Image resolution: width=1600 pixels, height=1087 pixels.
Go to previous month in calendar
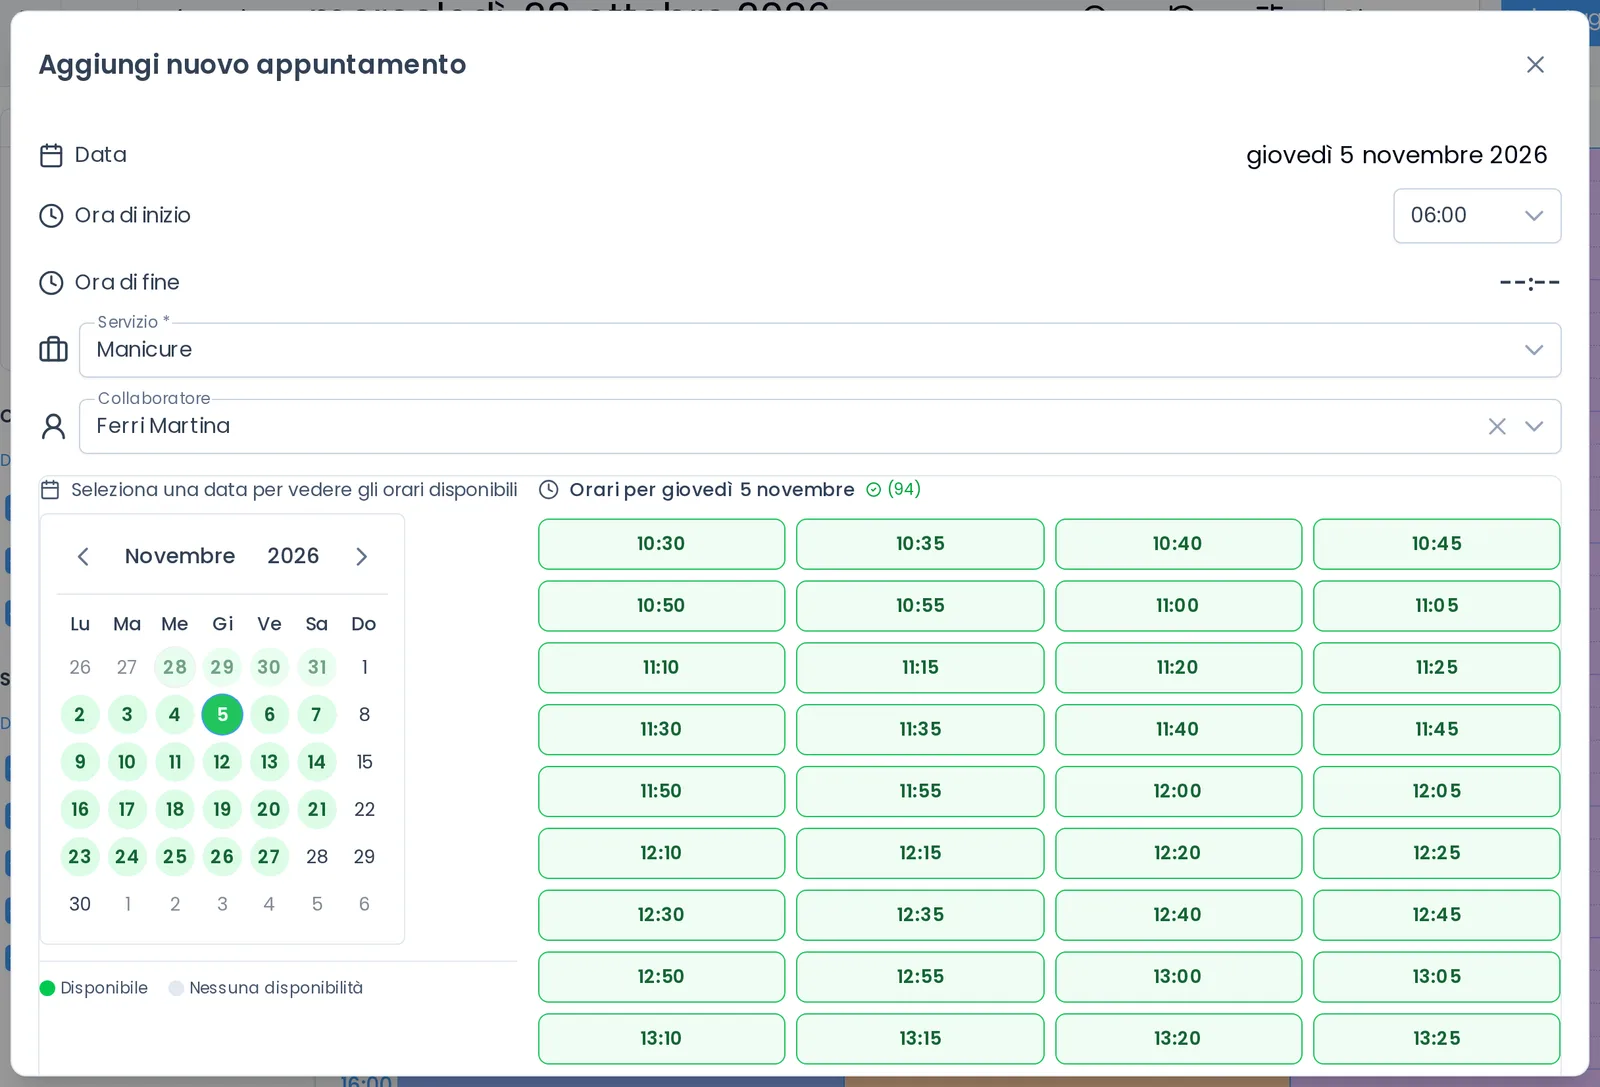pyautogui.click(x=83, y=557)
